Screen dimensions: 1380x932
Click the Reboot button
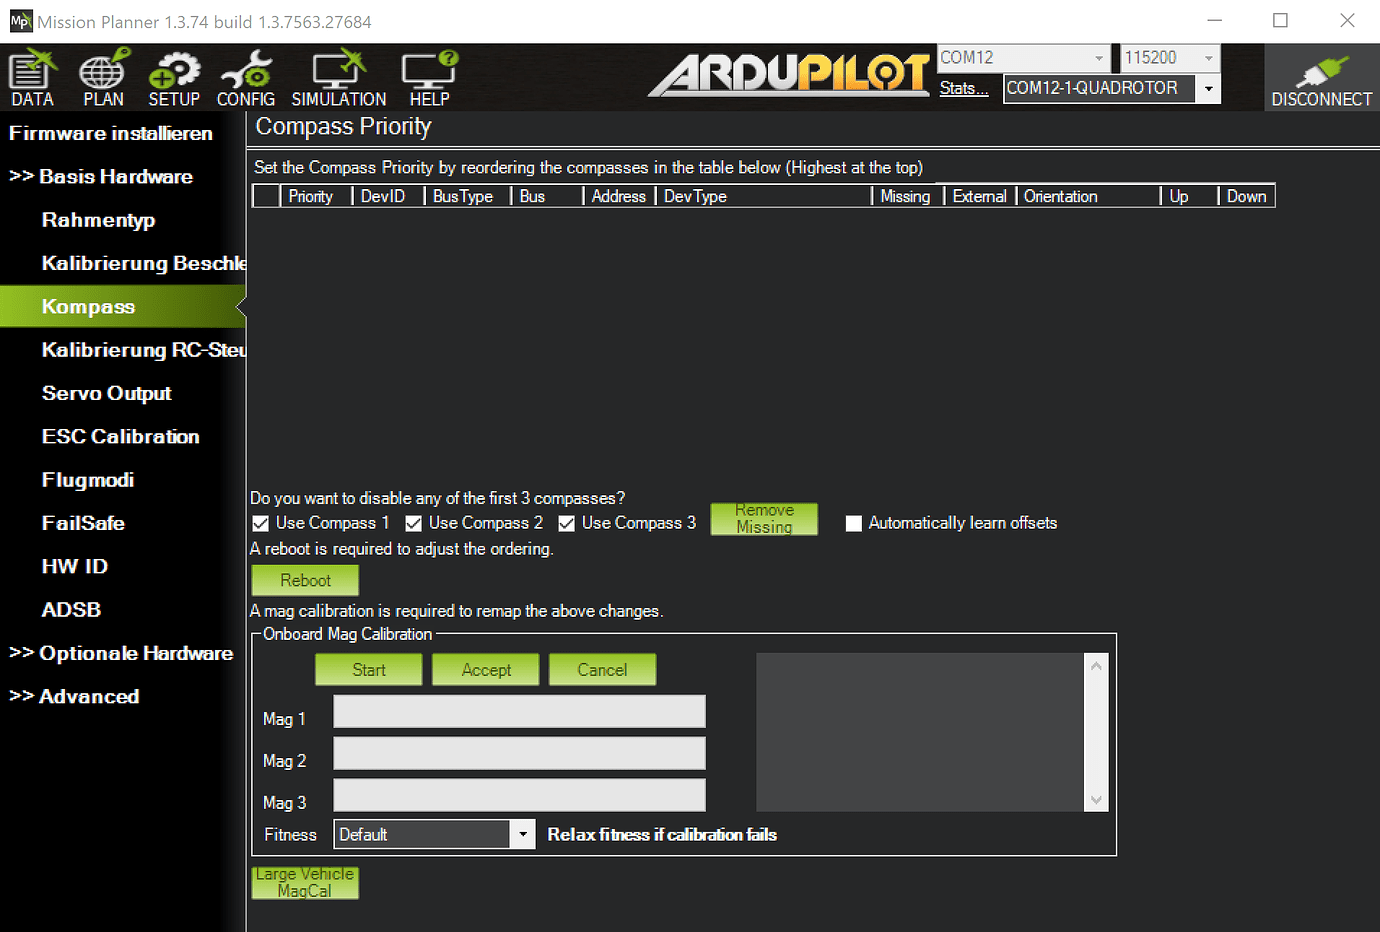coord(305,580)
